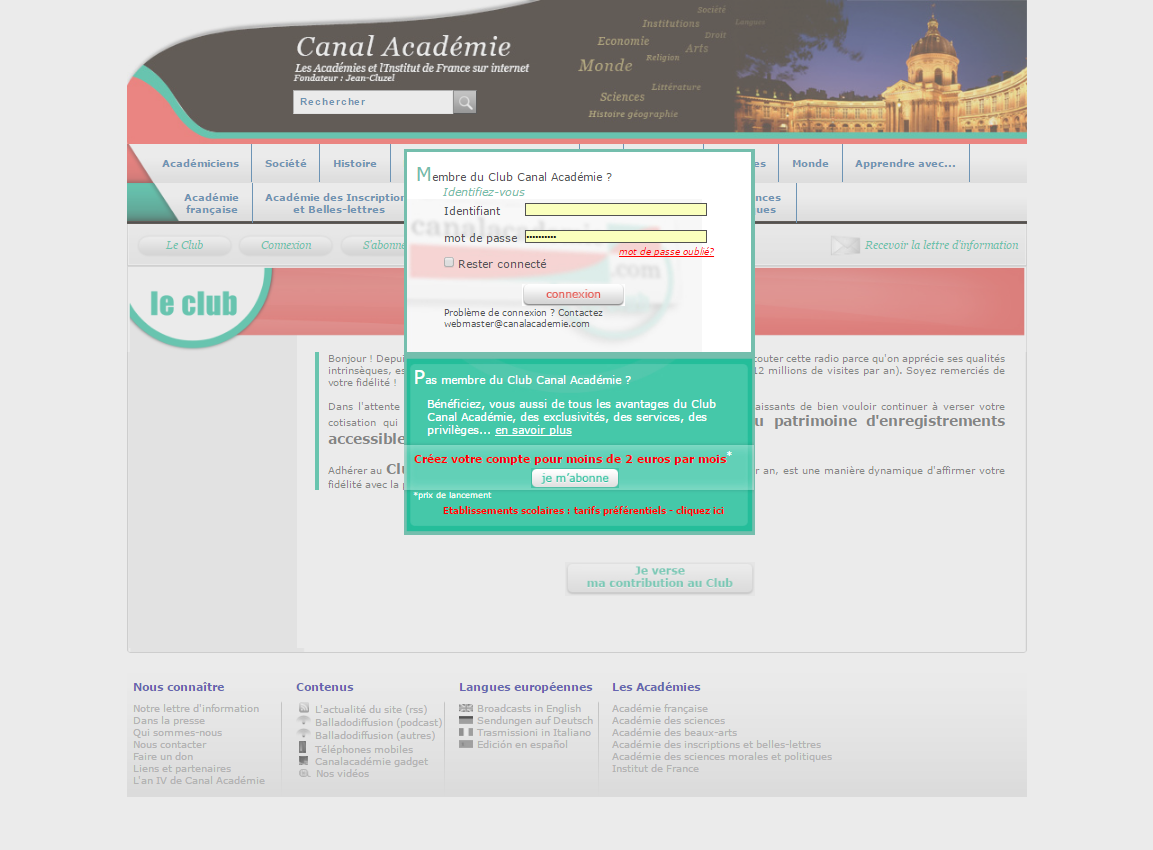Click the icon beside Canalacadémie gadget

[303, 761]
